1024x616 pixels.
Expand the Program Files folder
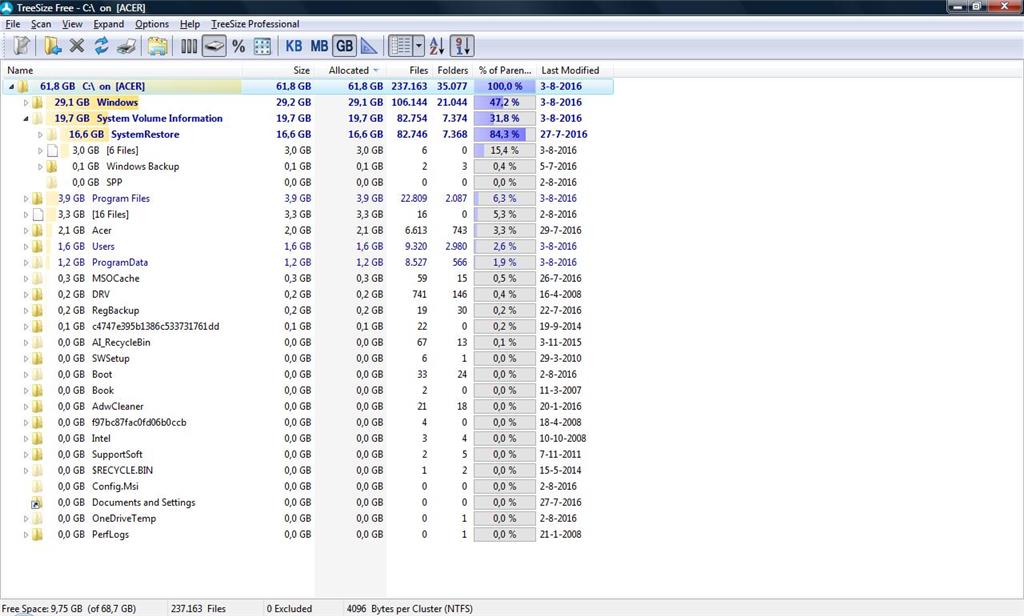pos(26,199)
